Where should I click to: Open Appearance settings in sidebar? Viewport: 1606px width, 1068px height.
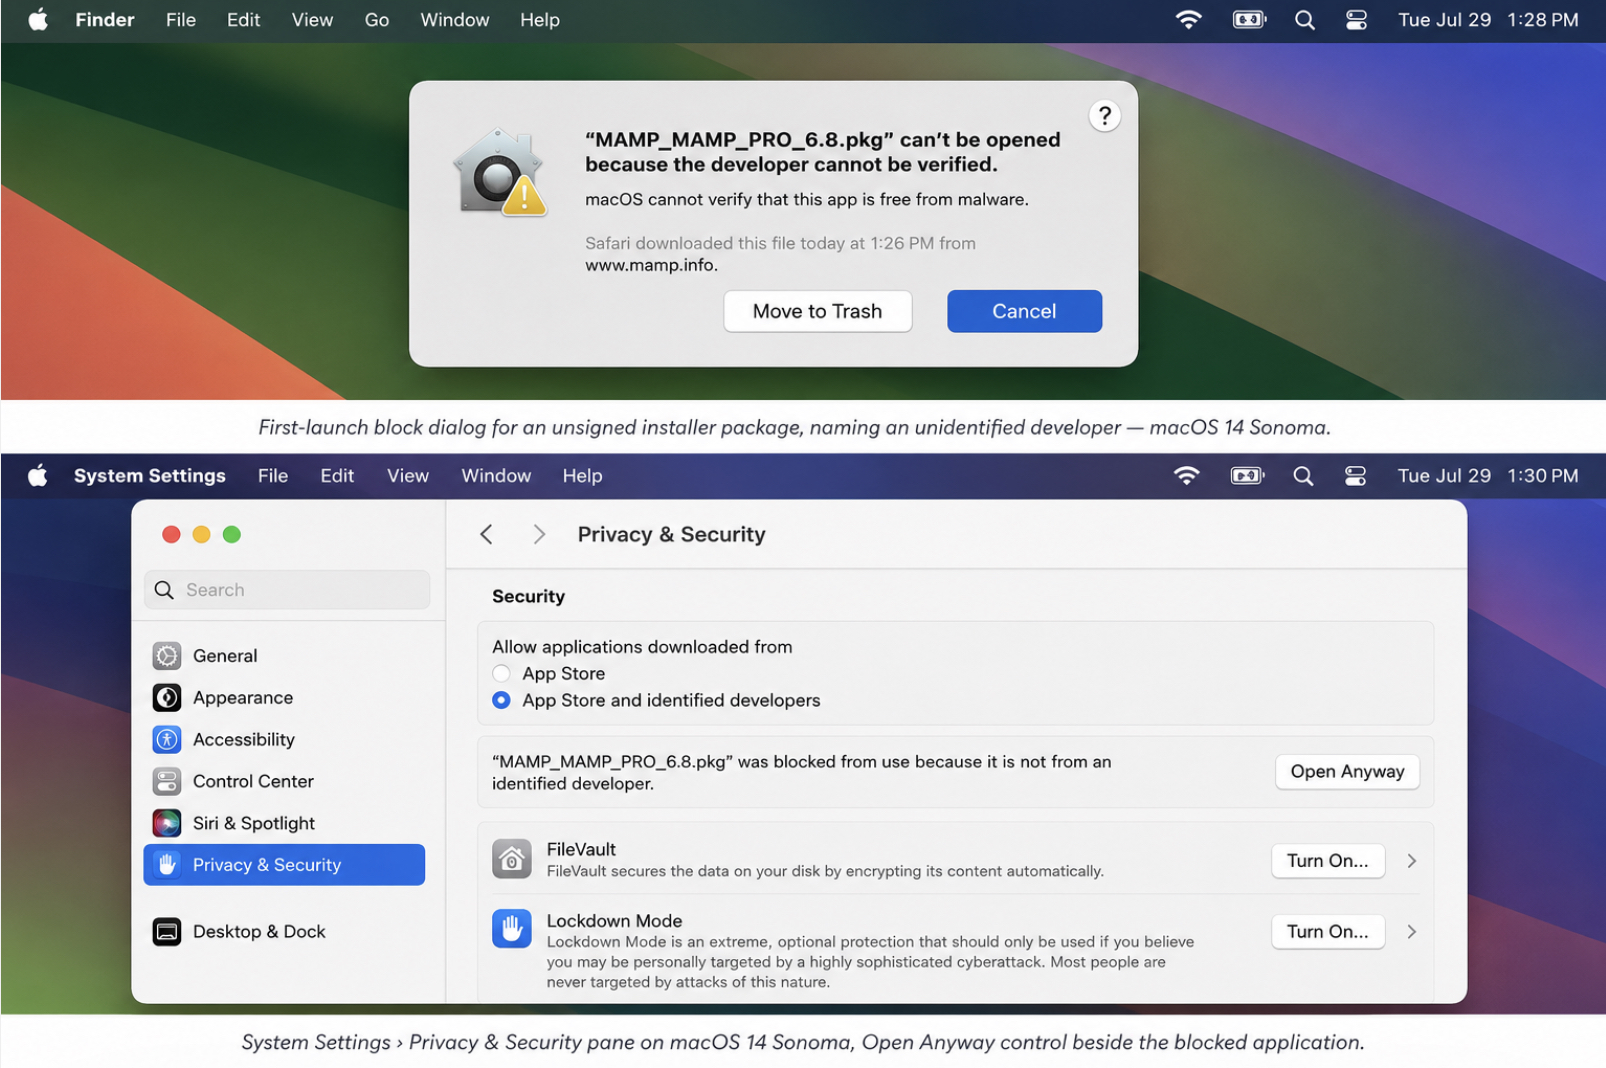284,698
